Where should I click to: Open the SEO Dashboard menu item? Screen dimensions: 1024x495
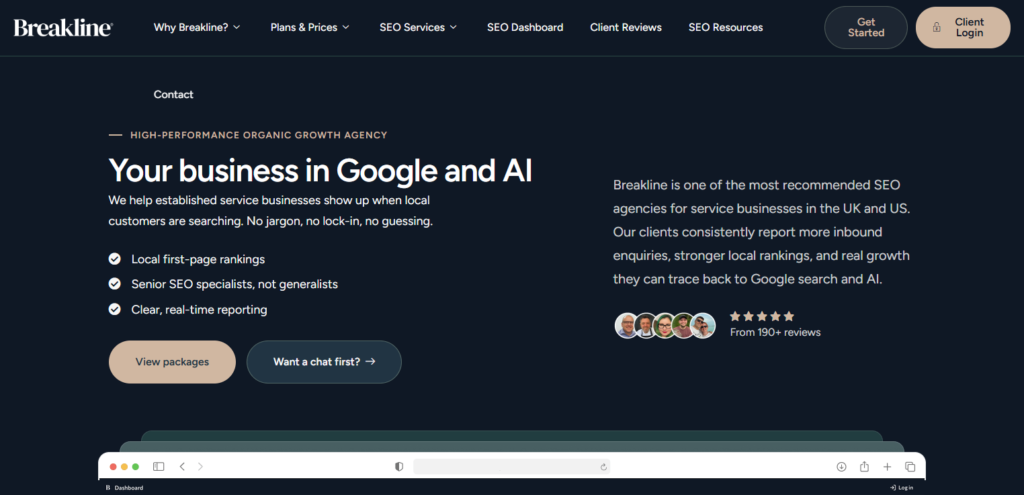click(525, 27)
